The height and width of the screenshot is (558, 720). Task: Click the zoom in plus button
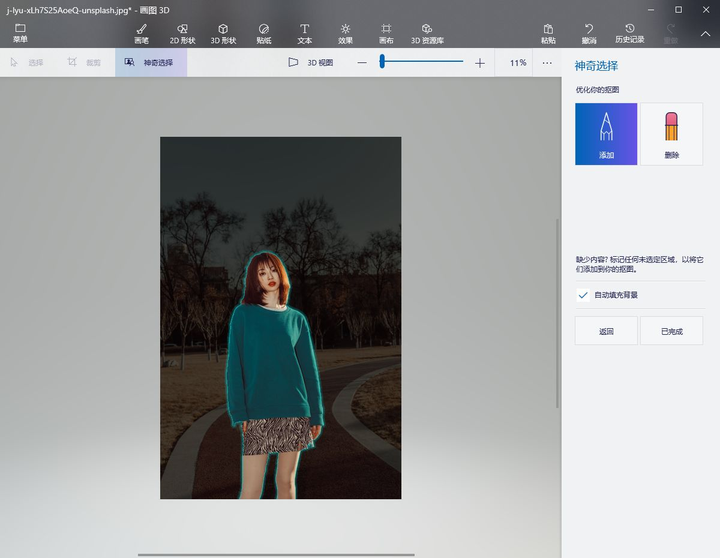coord(480,62)
